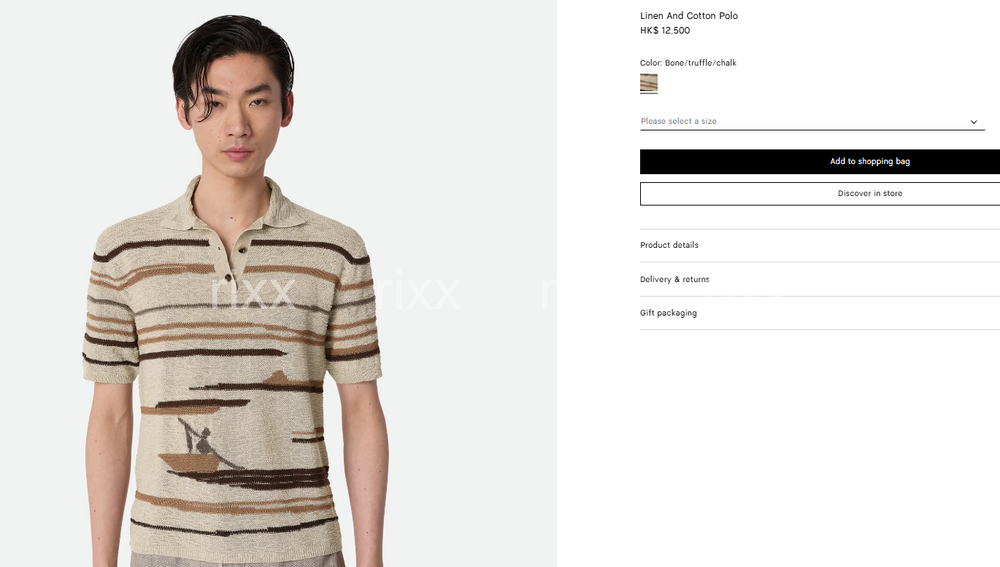The image size is (1000, 567).
Task: Click the HK$ 12,500 price text
Action: (x=665, y=30)
